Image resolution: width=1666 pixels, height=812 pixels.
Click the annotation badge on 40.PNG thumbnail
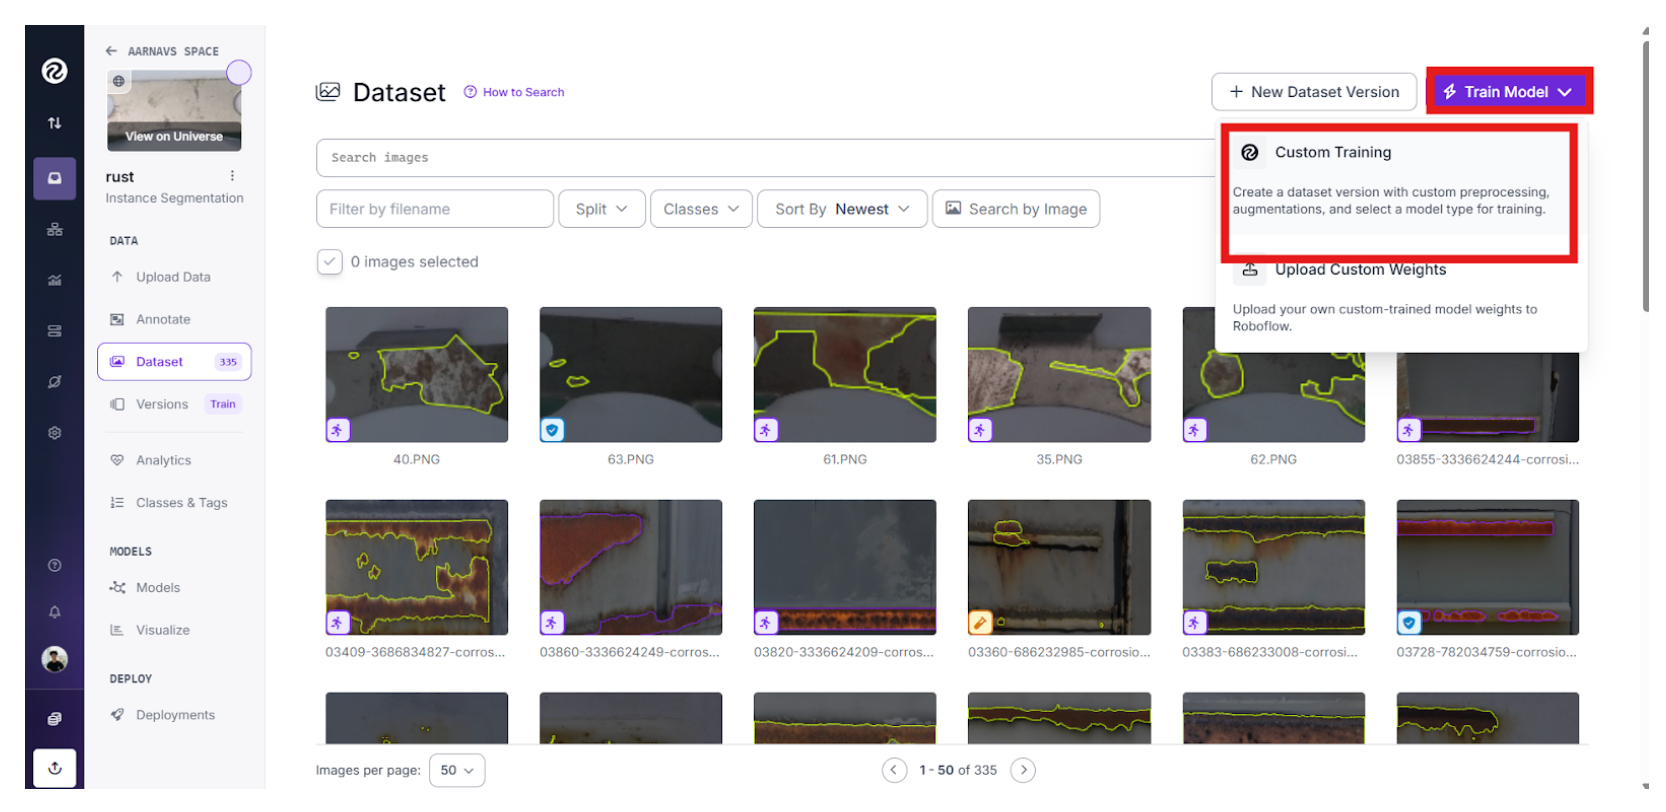(338, 430)
